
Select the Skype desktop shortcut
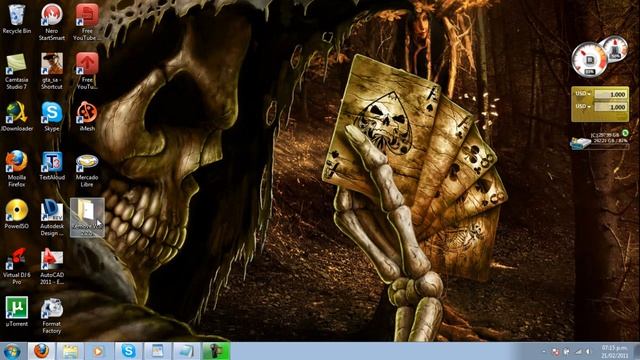point(52,116)
